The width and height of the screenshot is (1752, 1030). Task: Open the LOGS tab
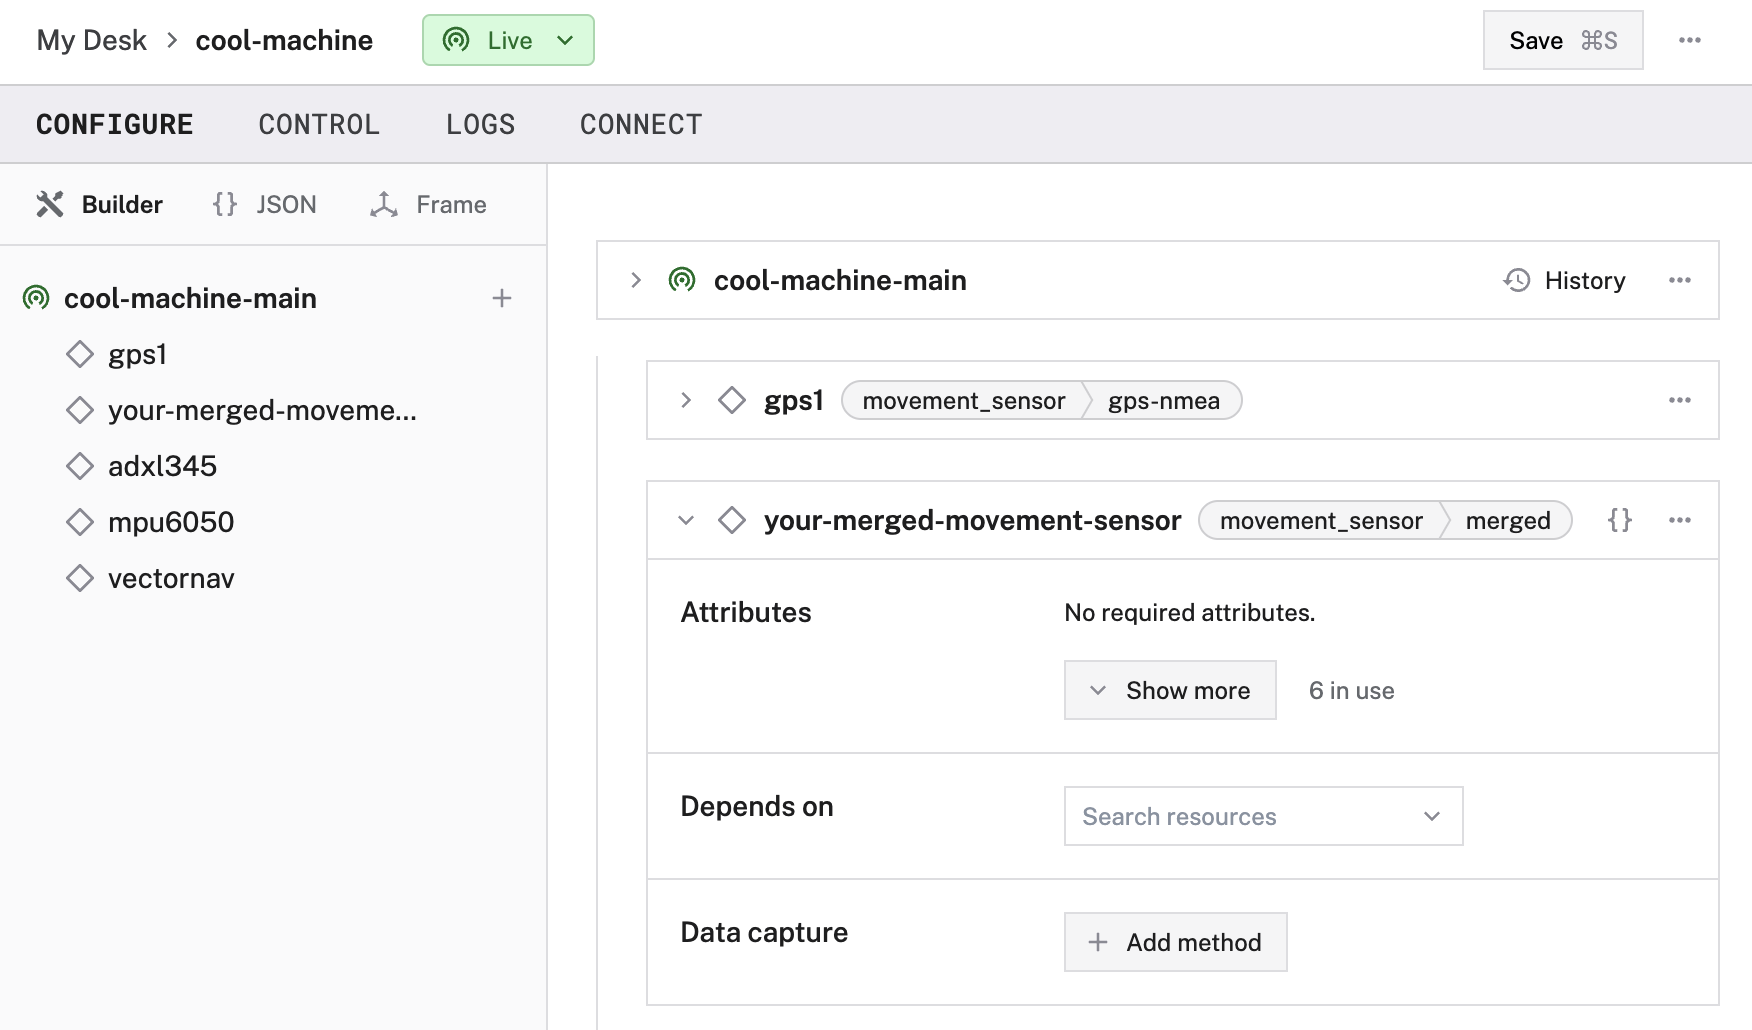point(480,124)
